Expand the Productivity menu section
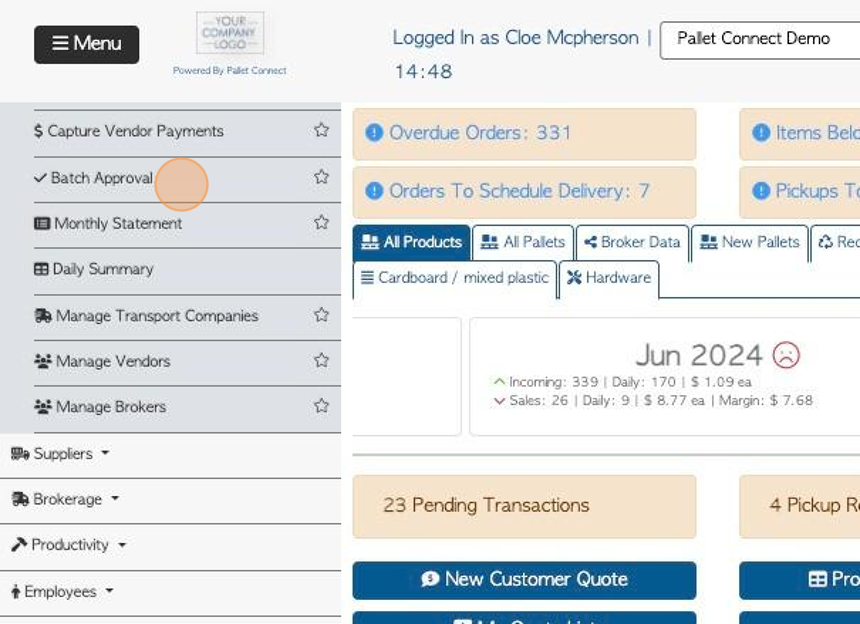The height and width of the screenshot is (624, 860). (69, 544)
